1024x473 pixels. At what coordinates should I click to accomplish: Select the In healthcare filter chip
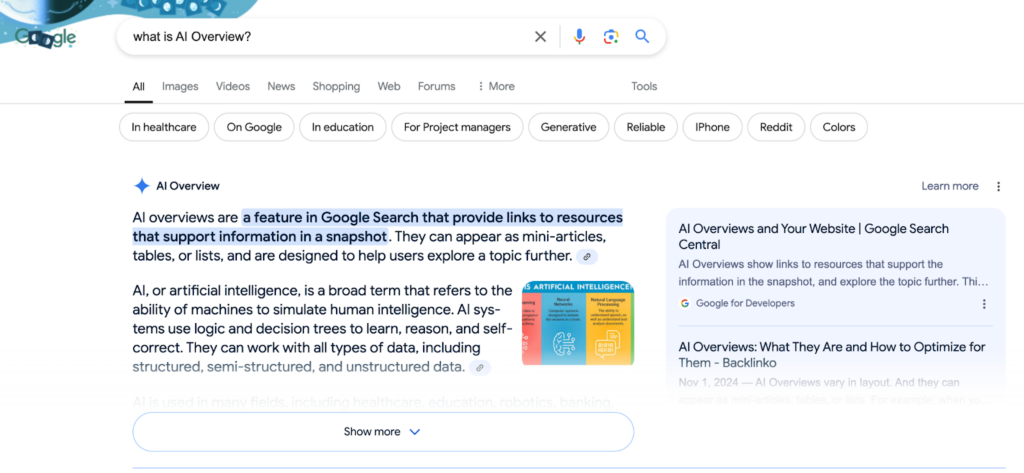[164, 127]
